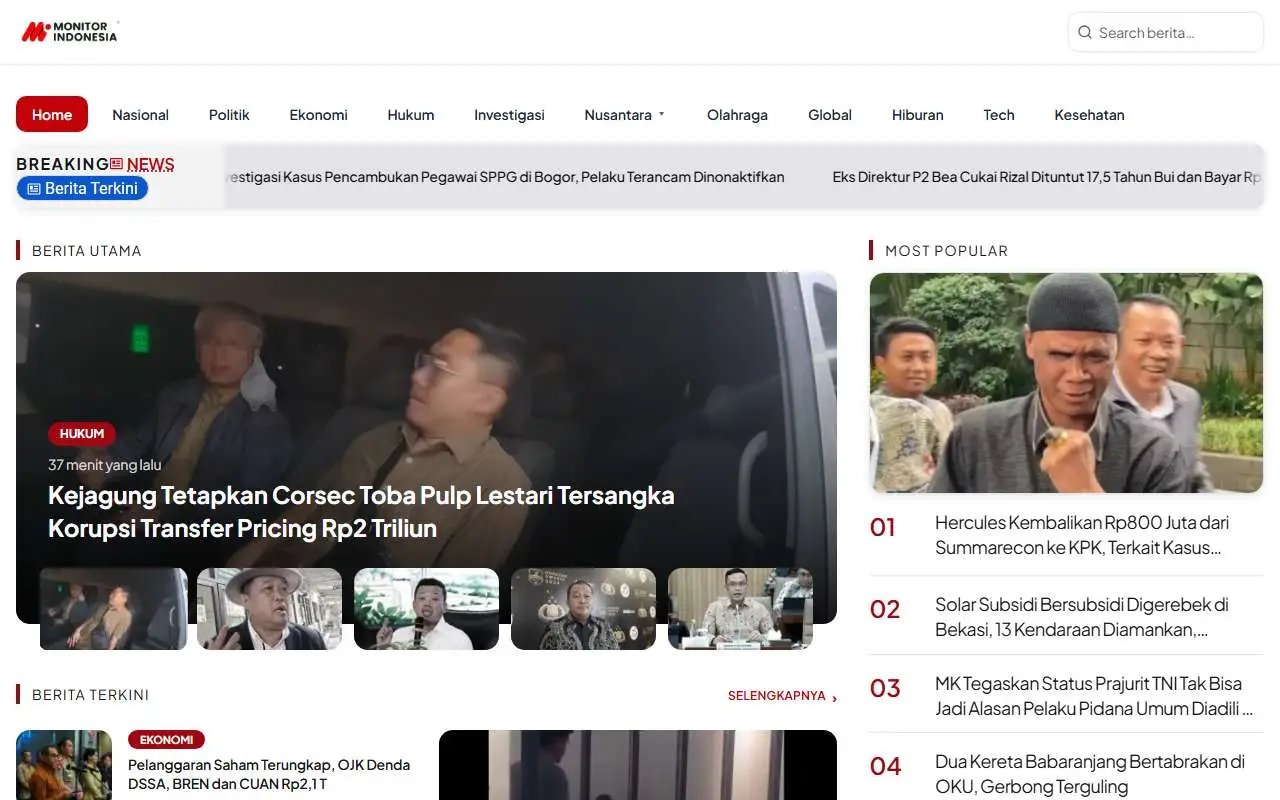Click the EKONOMI category badge
Screen dimensions: 1280x800
click(167, 740)
